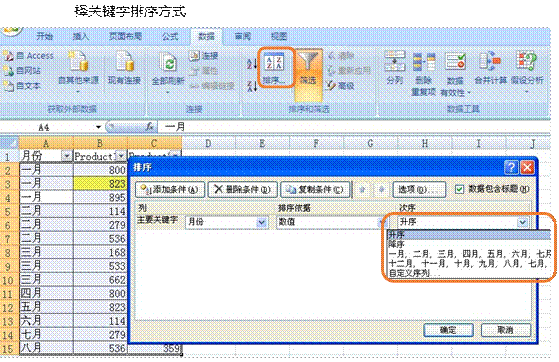Click the Properties (属性) ribbon item
This screenshot has height=362, width=559.
point(204,71)
